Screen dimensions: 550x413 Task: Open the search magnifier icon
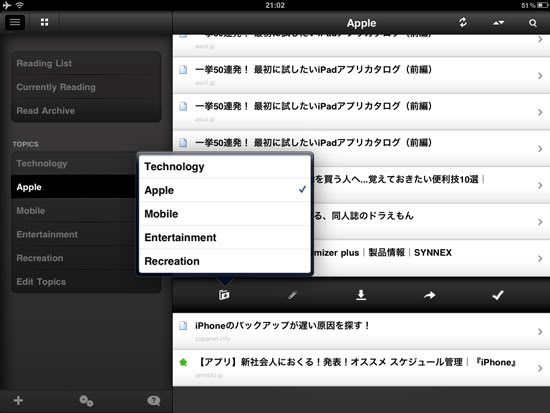pos(532,23)
